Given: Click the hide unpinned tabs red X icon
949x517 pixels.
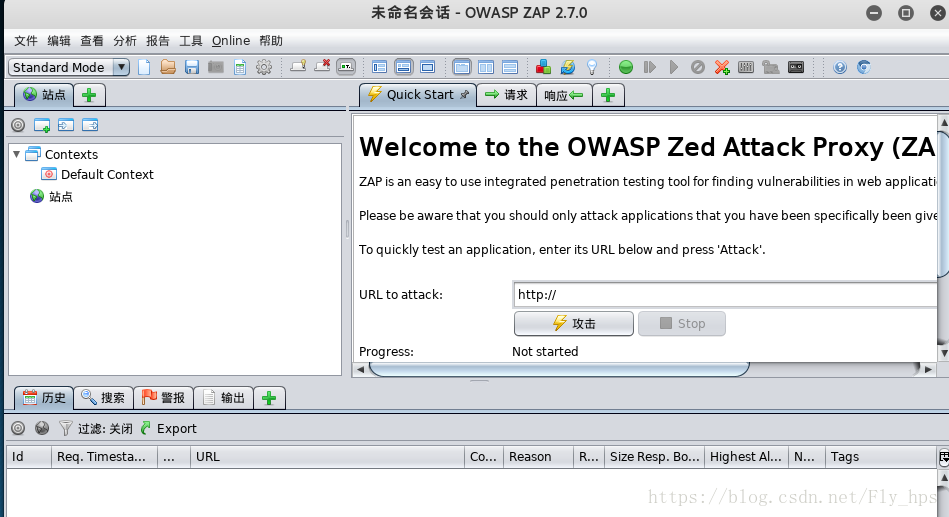Looking at the screenshot, I should 322,67.
